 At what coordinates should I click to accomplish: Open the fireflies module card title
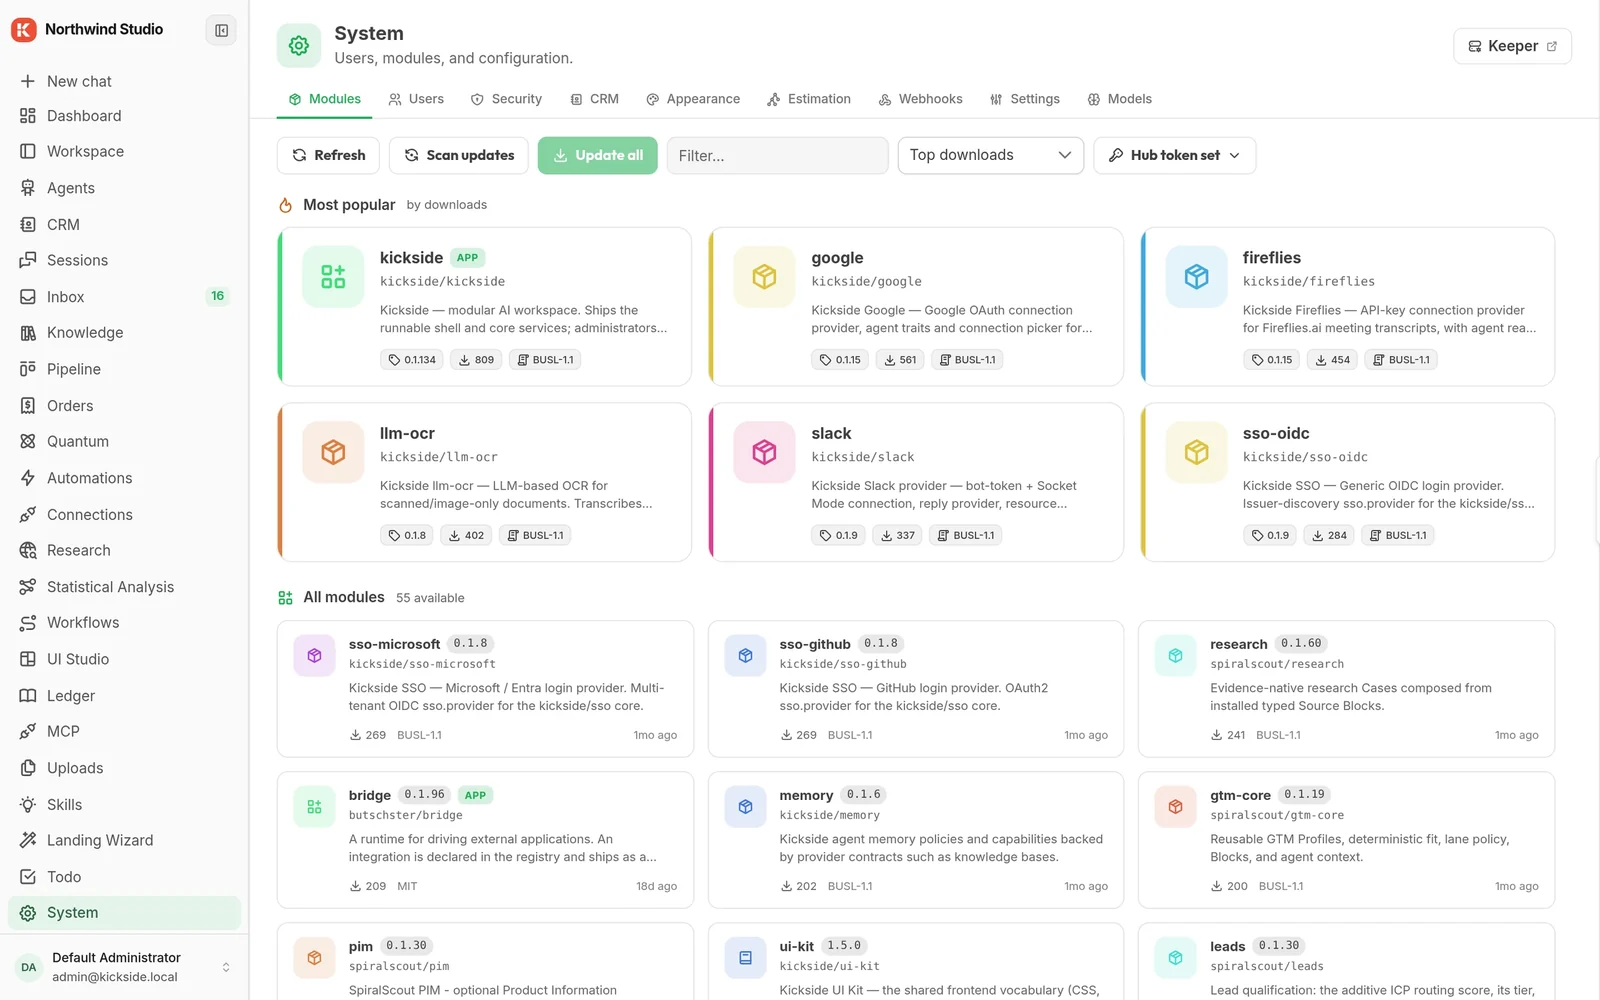(x=1271, y=258)
